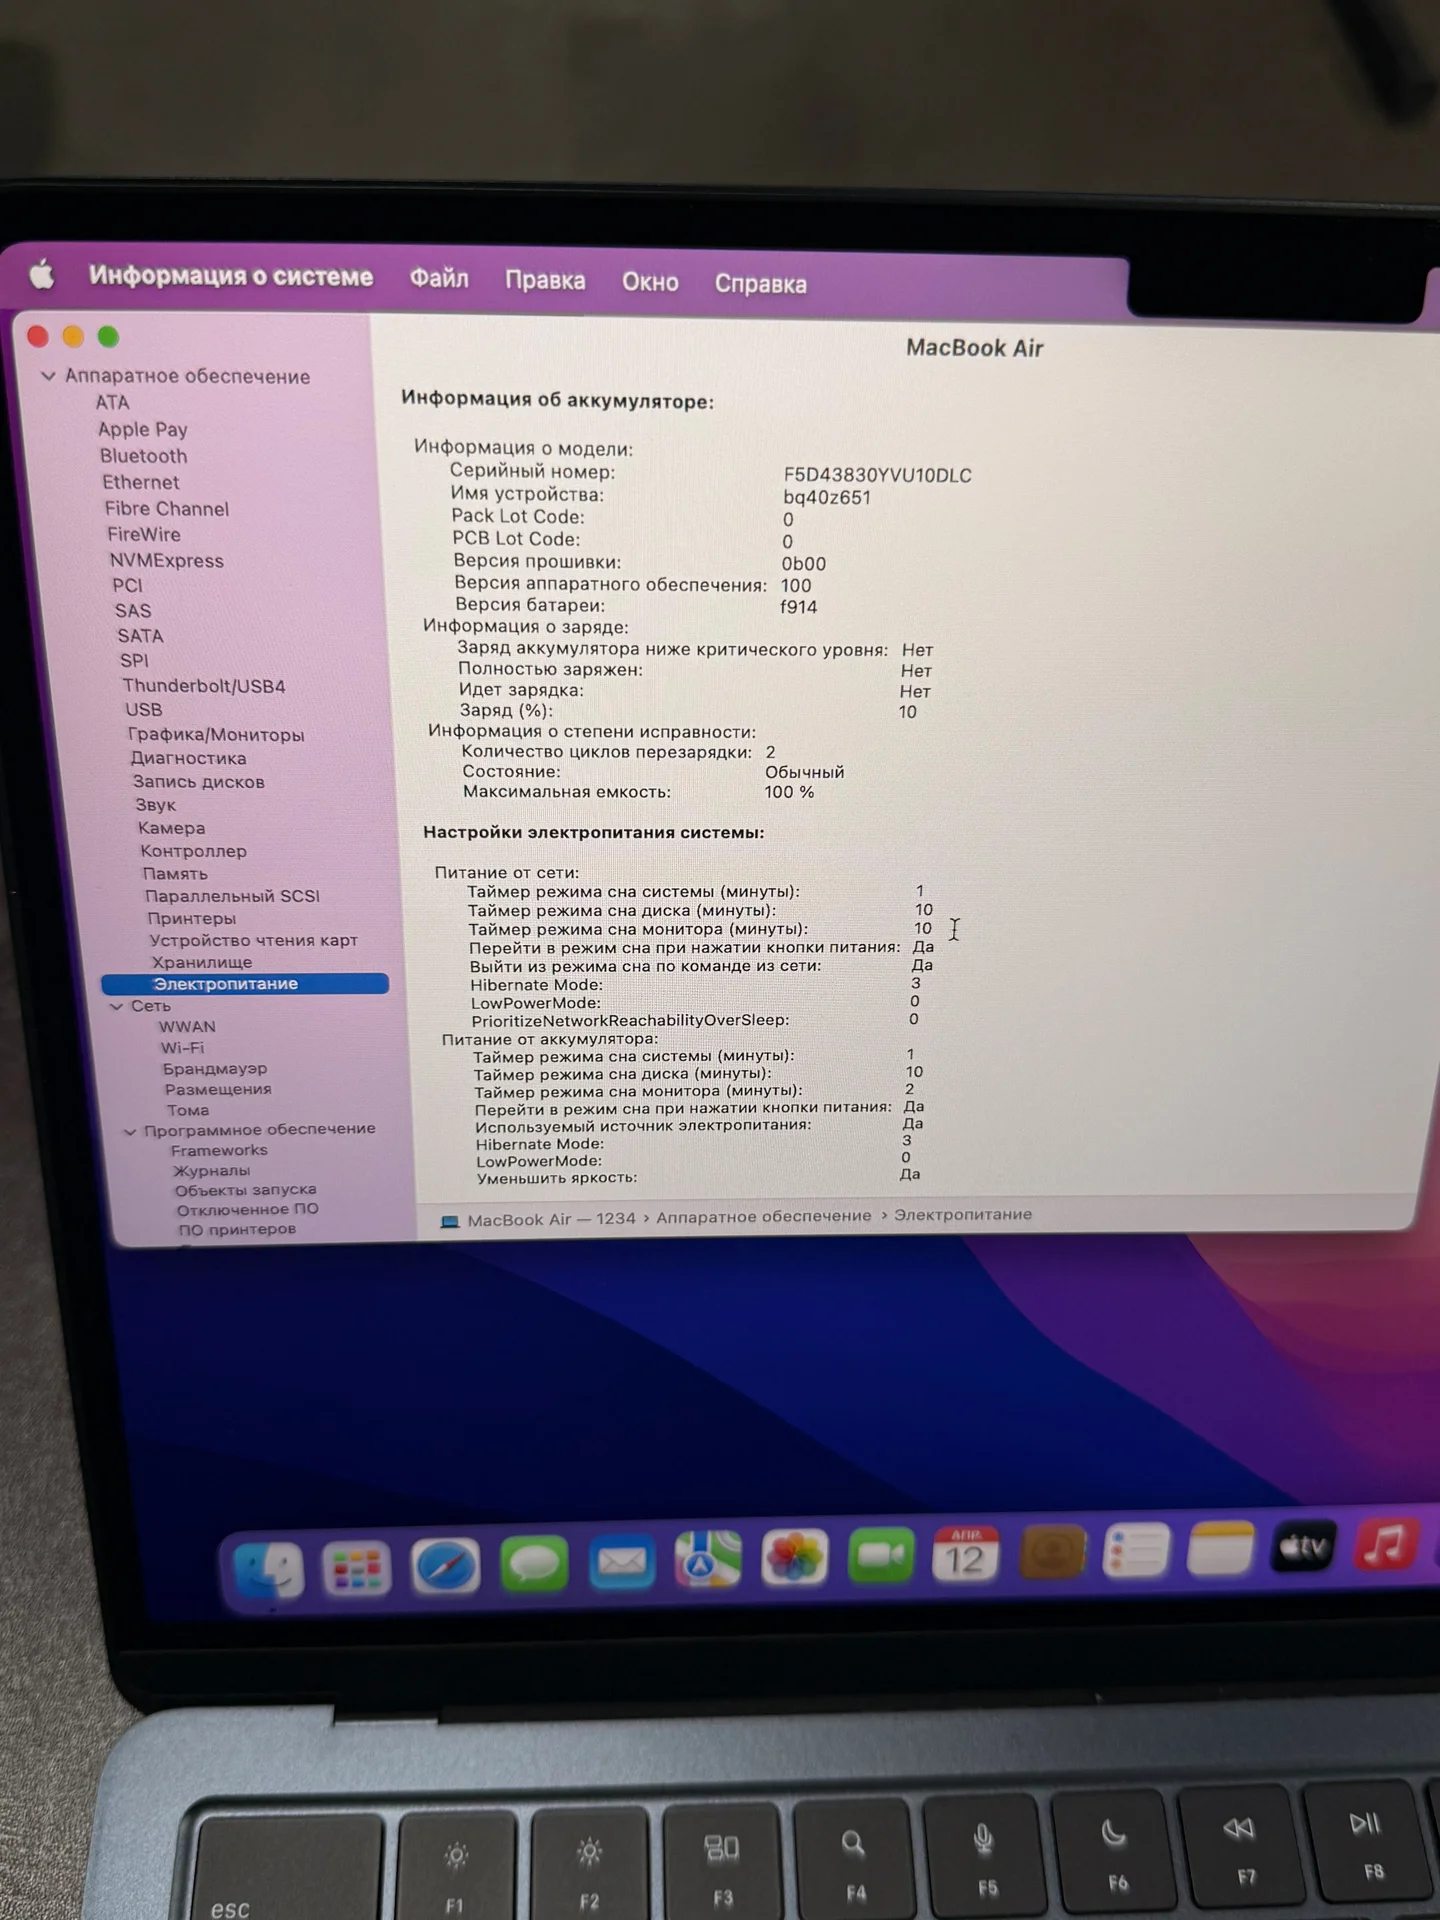This screenshot has height=1920, width=1440.
Task: Open Notes in the dock
Action: (1220, 1548)
